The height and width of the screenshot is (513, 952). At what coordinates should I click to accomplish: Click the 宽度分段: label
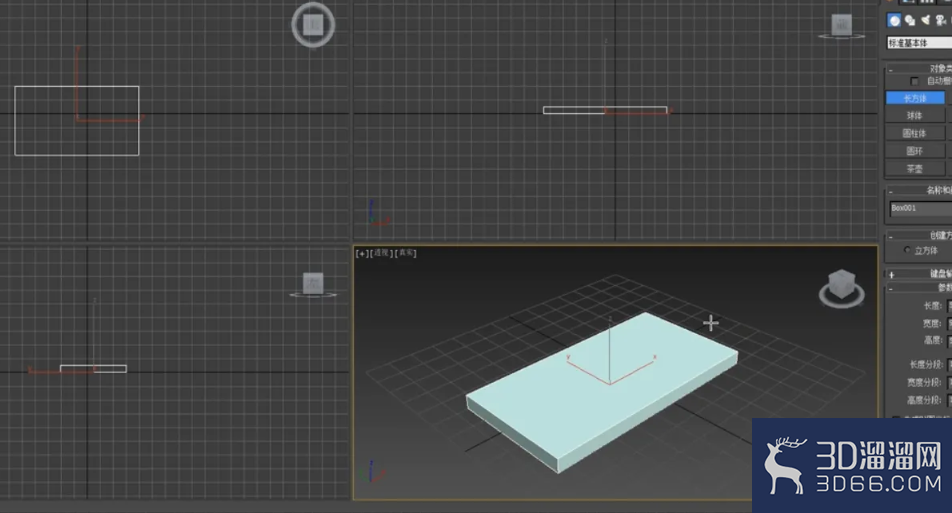click(925, 382)
